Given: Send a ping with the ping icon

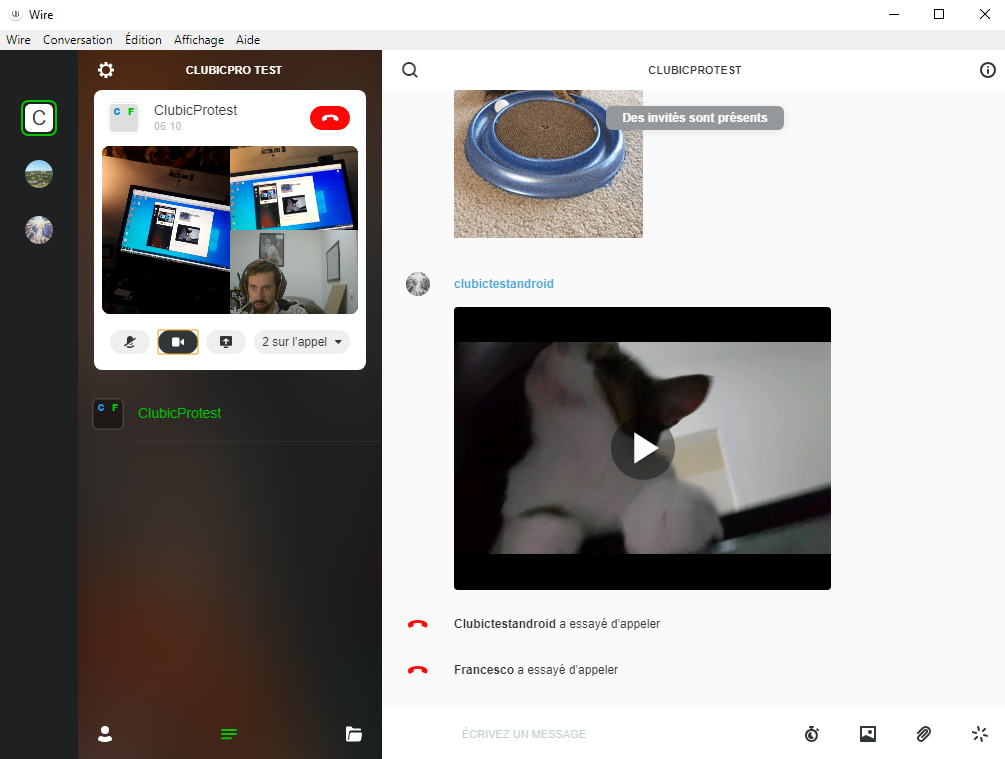Looking at the screenshot, I should (x=980, y=734).
